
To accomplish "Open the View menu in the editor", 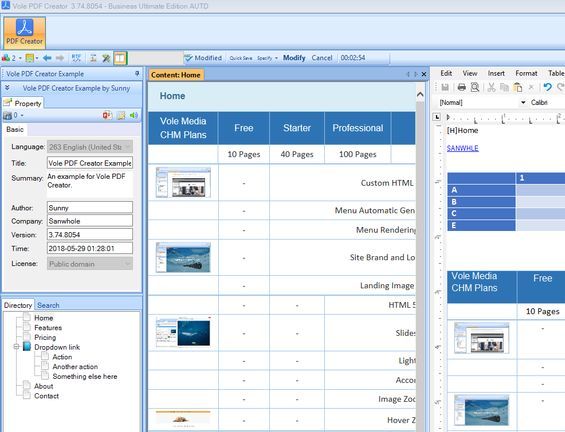I will [470, 73].
